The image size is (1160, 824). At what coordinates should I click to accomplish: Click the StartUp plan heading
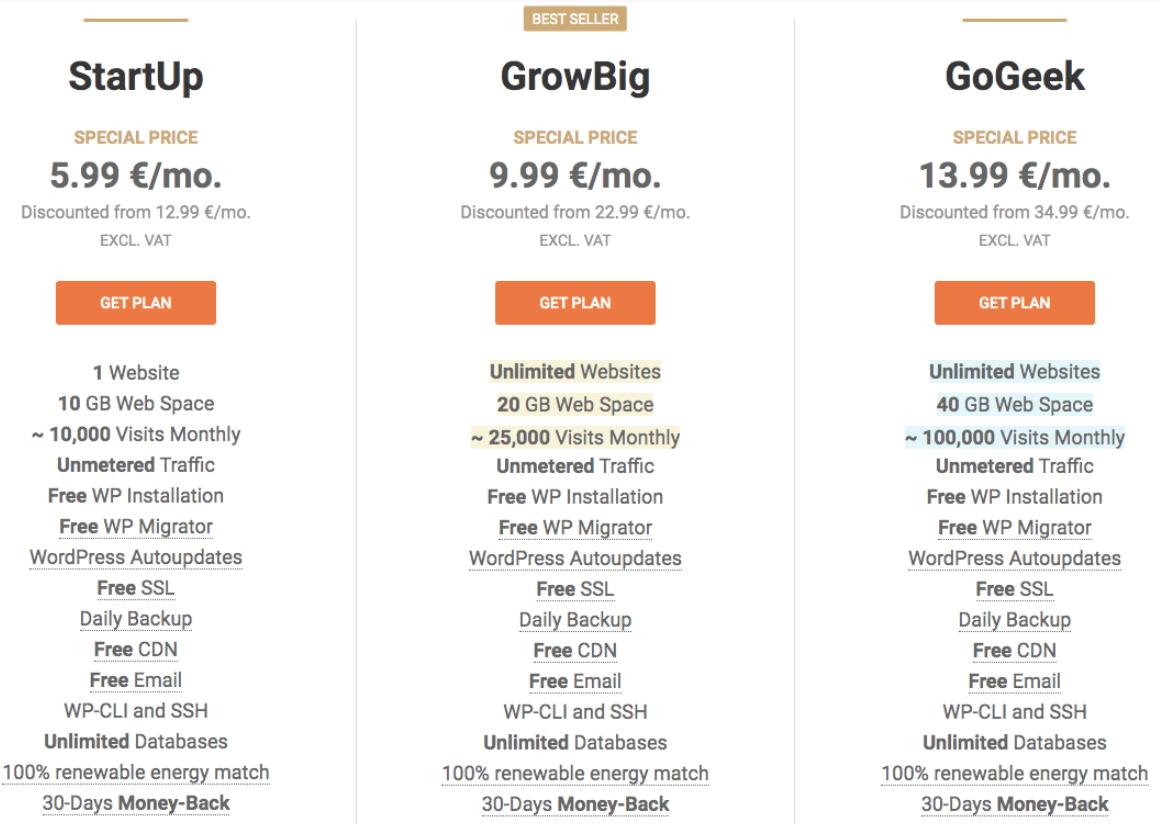pos(136,77)
